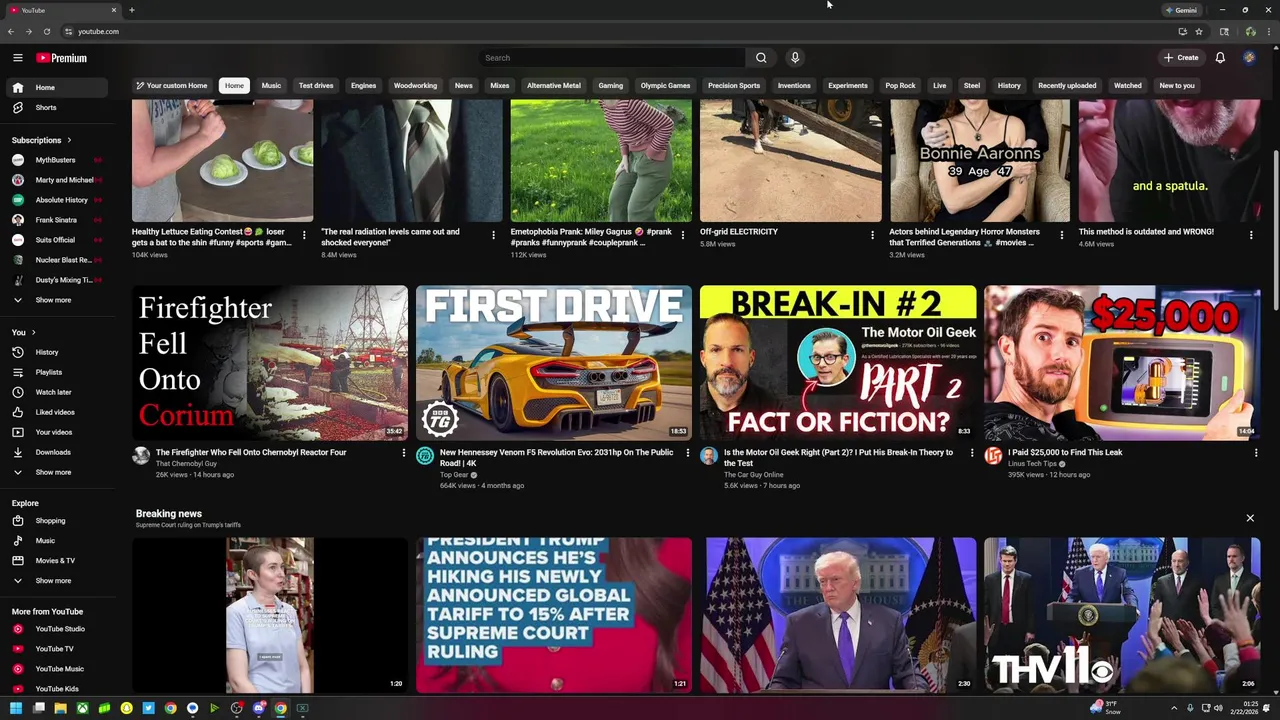The height and width of the screenshot is (720, 1280).
Task: Open the MythBusters subscription
Action: tap(56, 160)
